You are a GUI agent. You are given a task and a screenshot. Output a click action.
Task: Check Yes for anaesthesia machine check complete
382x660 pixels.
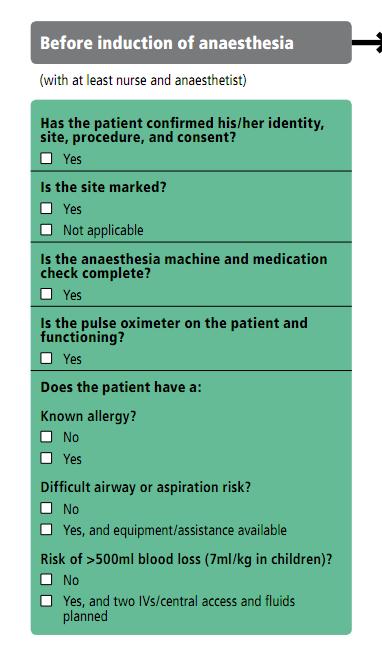point(46,294)
